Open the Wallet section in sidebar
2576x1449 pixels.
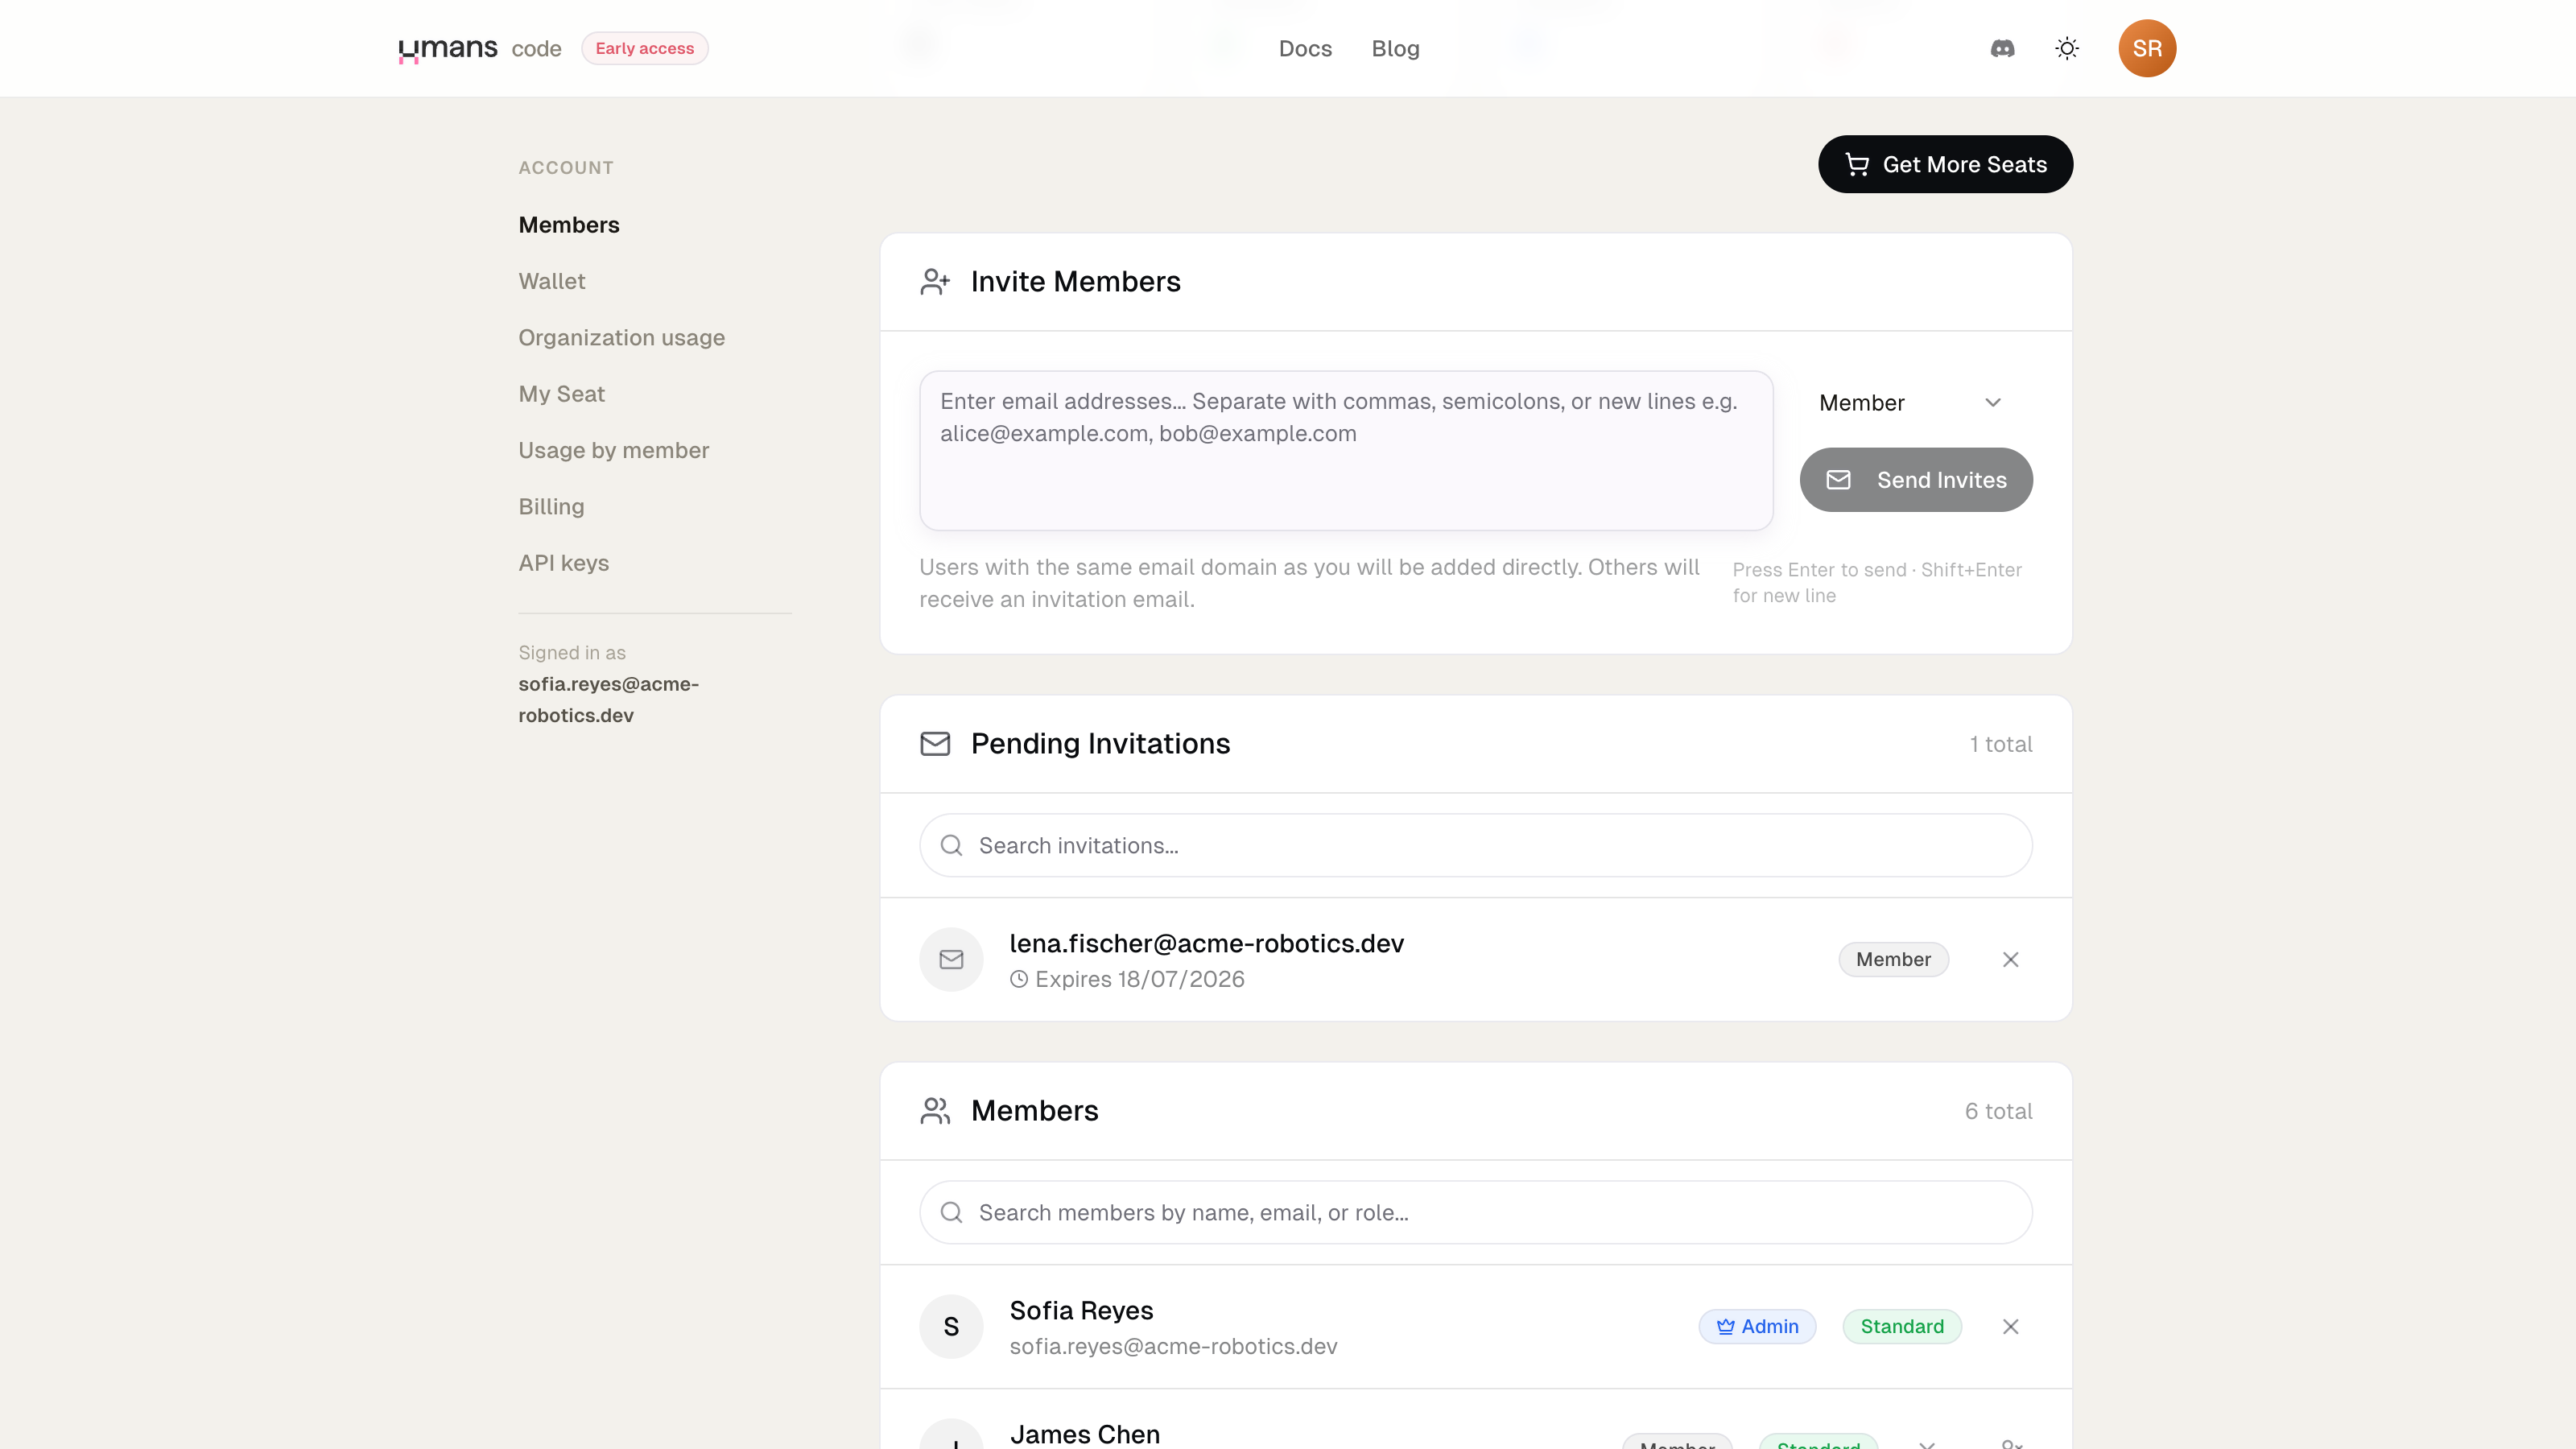tap(552, 281)
